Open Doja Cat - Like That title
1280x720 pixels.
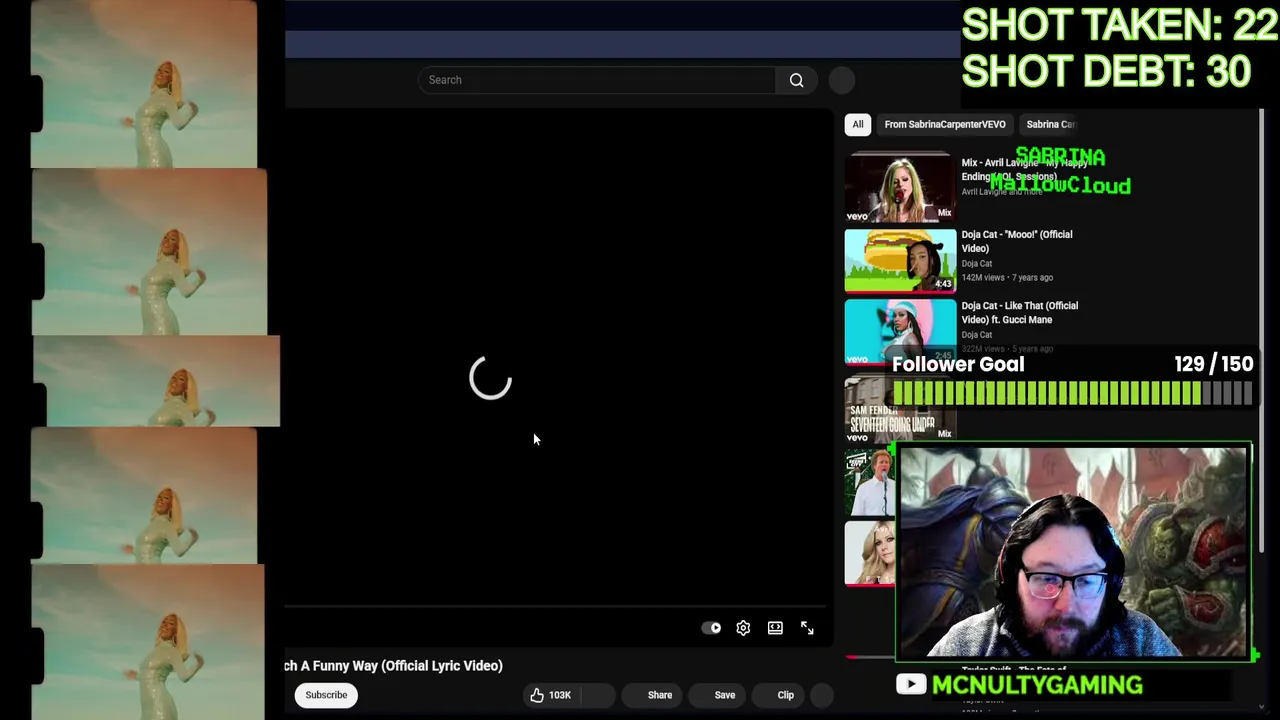1019,312
